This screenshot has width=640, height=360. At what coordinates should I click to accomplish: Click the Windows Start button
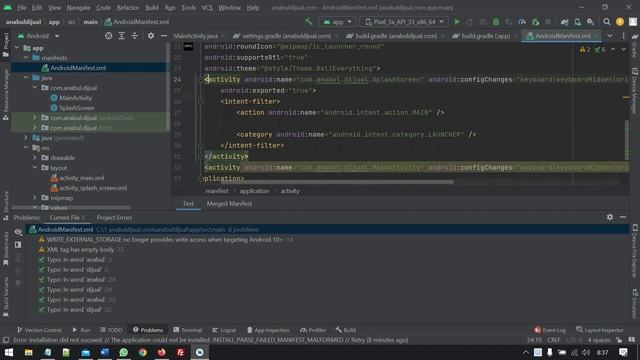click(x=9, y=352)
